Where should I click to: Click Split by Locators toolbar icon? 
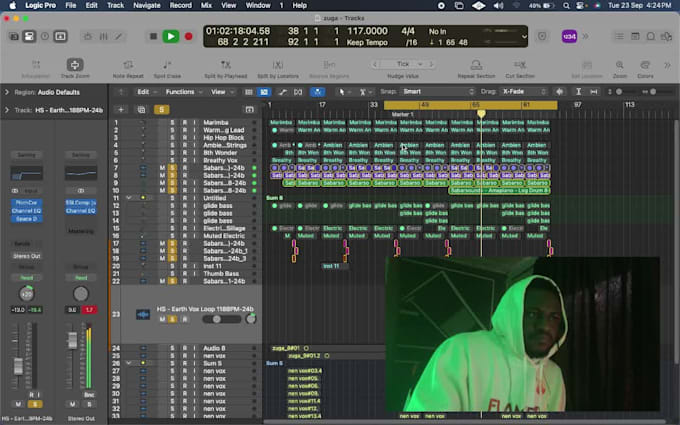click(278, 65)
